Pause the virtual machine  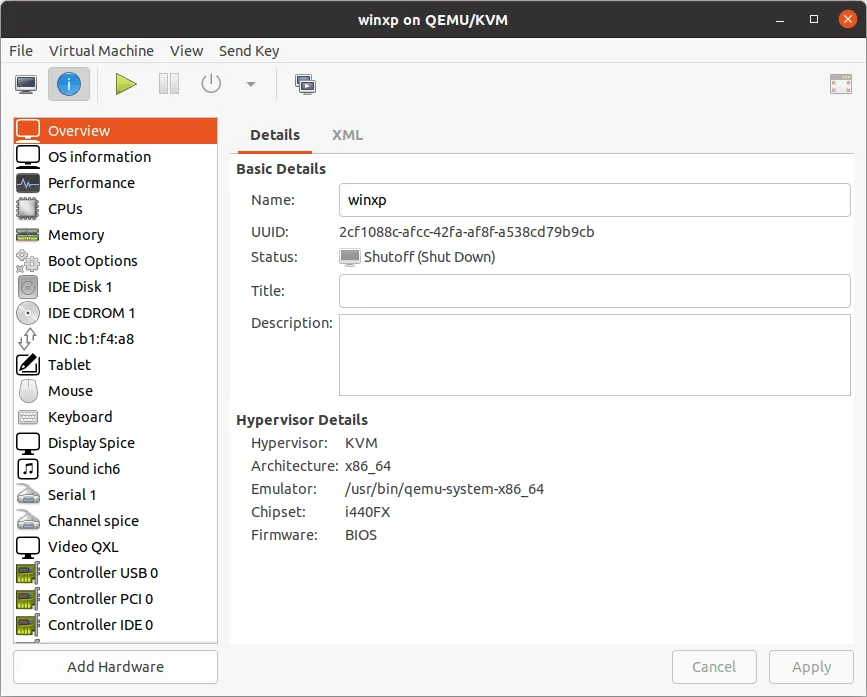click(x=168, y=84)
